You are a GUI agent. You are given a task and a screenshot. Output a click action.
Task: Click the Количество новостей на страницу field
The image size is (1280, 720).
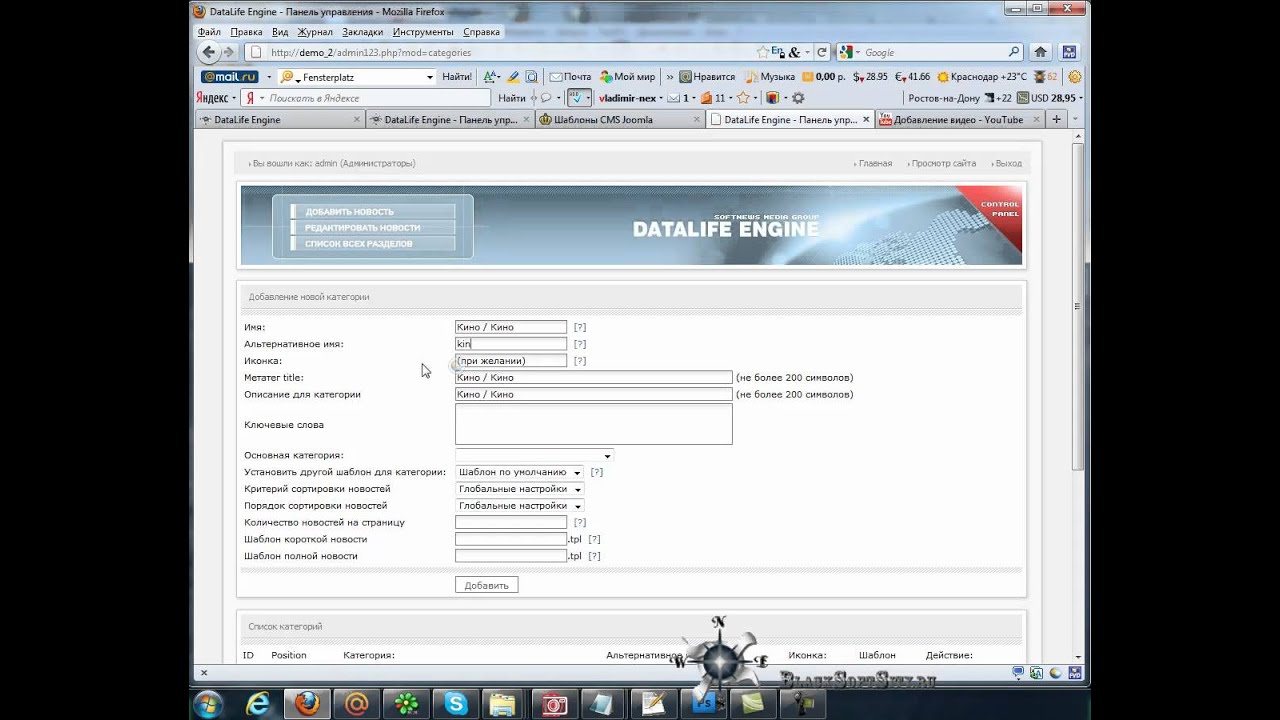511,522
